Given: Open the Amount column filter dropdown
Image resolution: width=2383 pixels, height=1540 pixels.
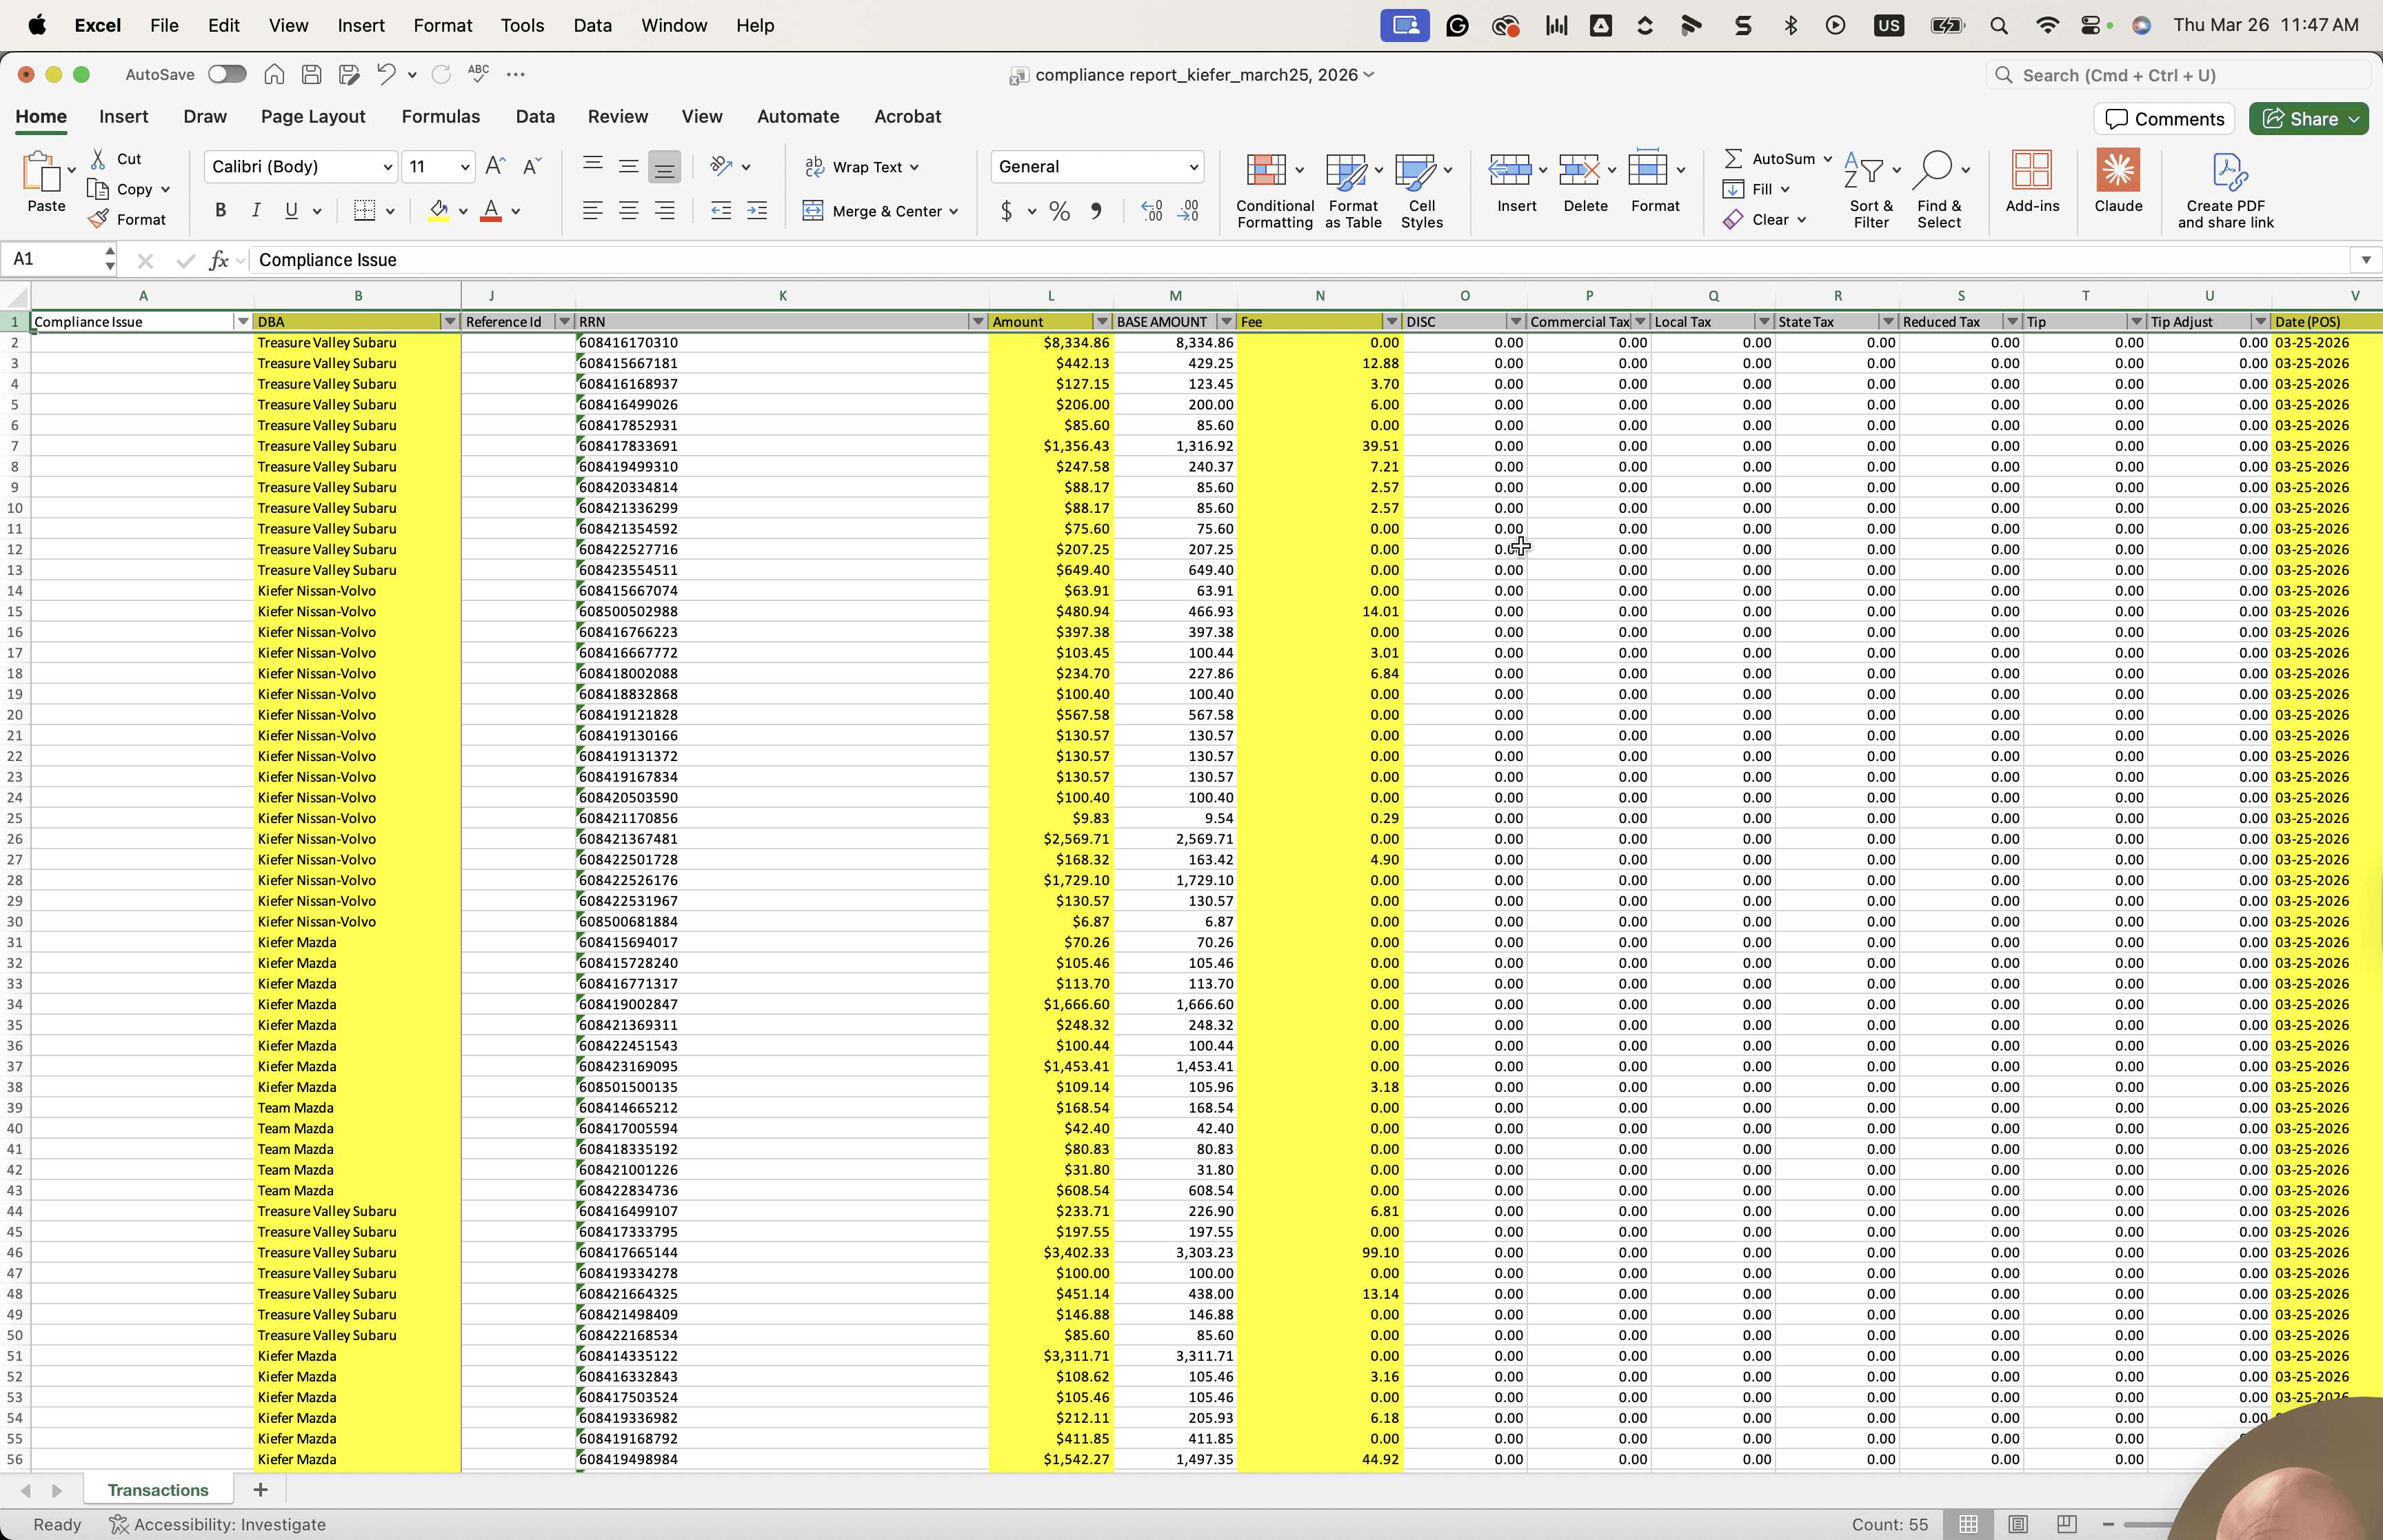Looking at the screenshot, I should point(1102,322).
